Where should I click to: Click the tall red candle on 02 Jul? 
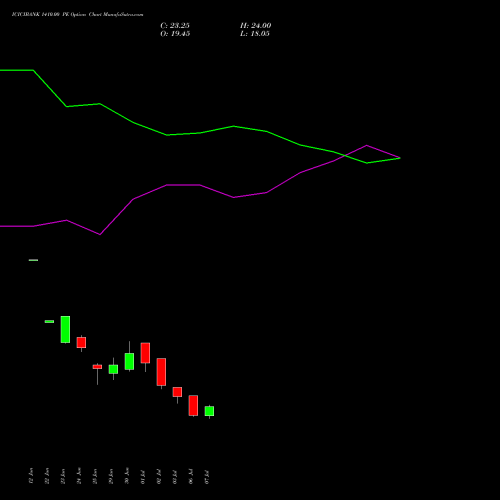tap(161, 372)
